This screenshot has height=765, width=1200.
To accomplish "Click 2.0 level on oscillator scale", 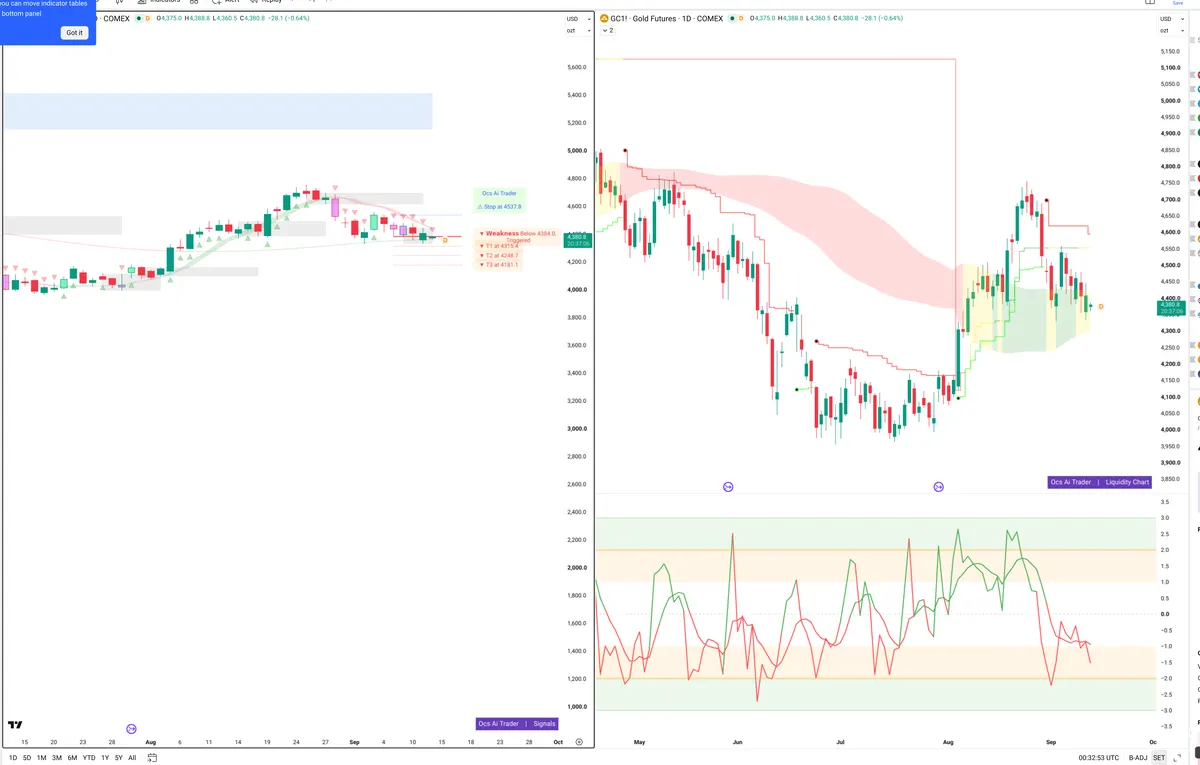I will click(1164, 550).
